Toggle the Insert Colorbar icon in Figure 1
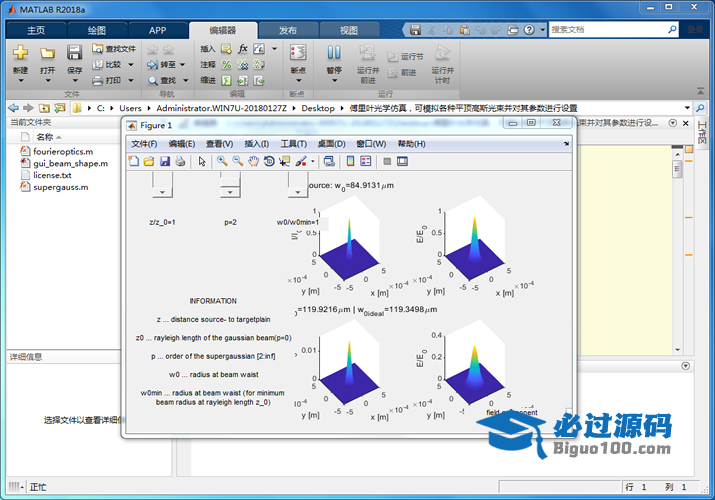The image size is (715, 500). tap(350, 161)
